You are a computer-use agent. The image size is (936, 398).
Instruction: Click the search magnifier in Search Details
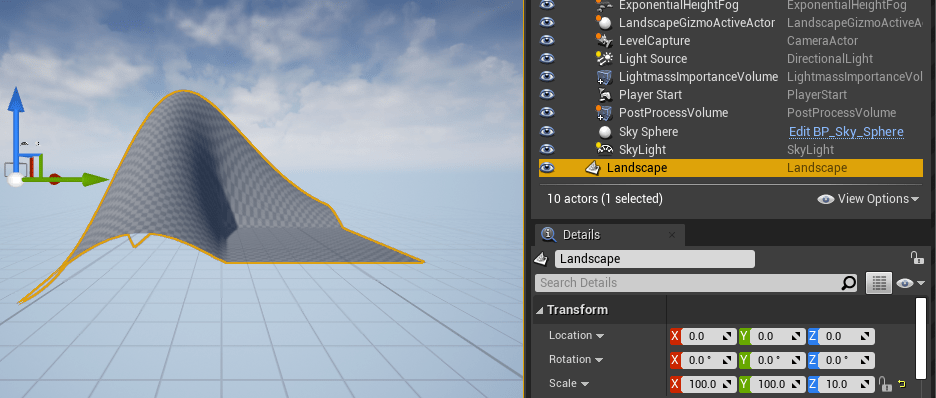click(x=848, y=283)
